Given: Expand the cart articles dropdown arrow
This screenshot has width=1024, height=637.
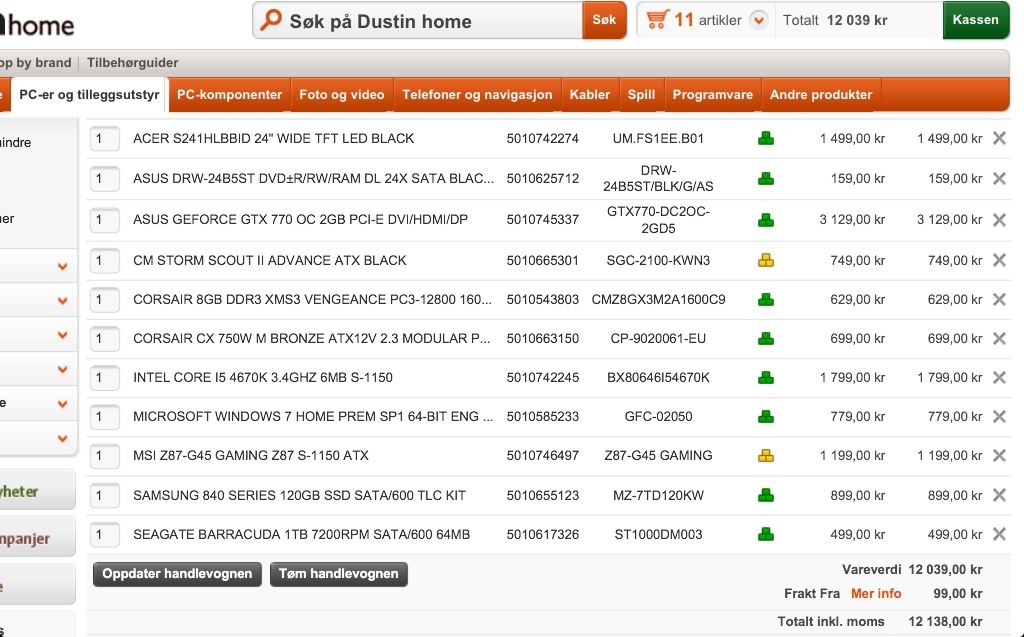Looking at the screenshot, I should pos(758,20).
